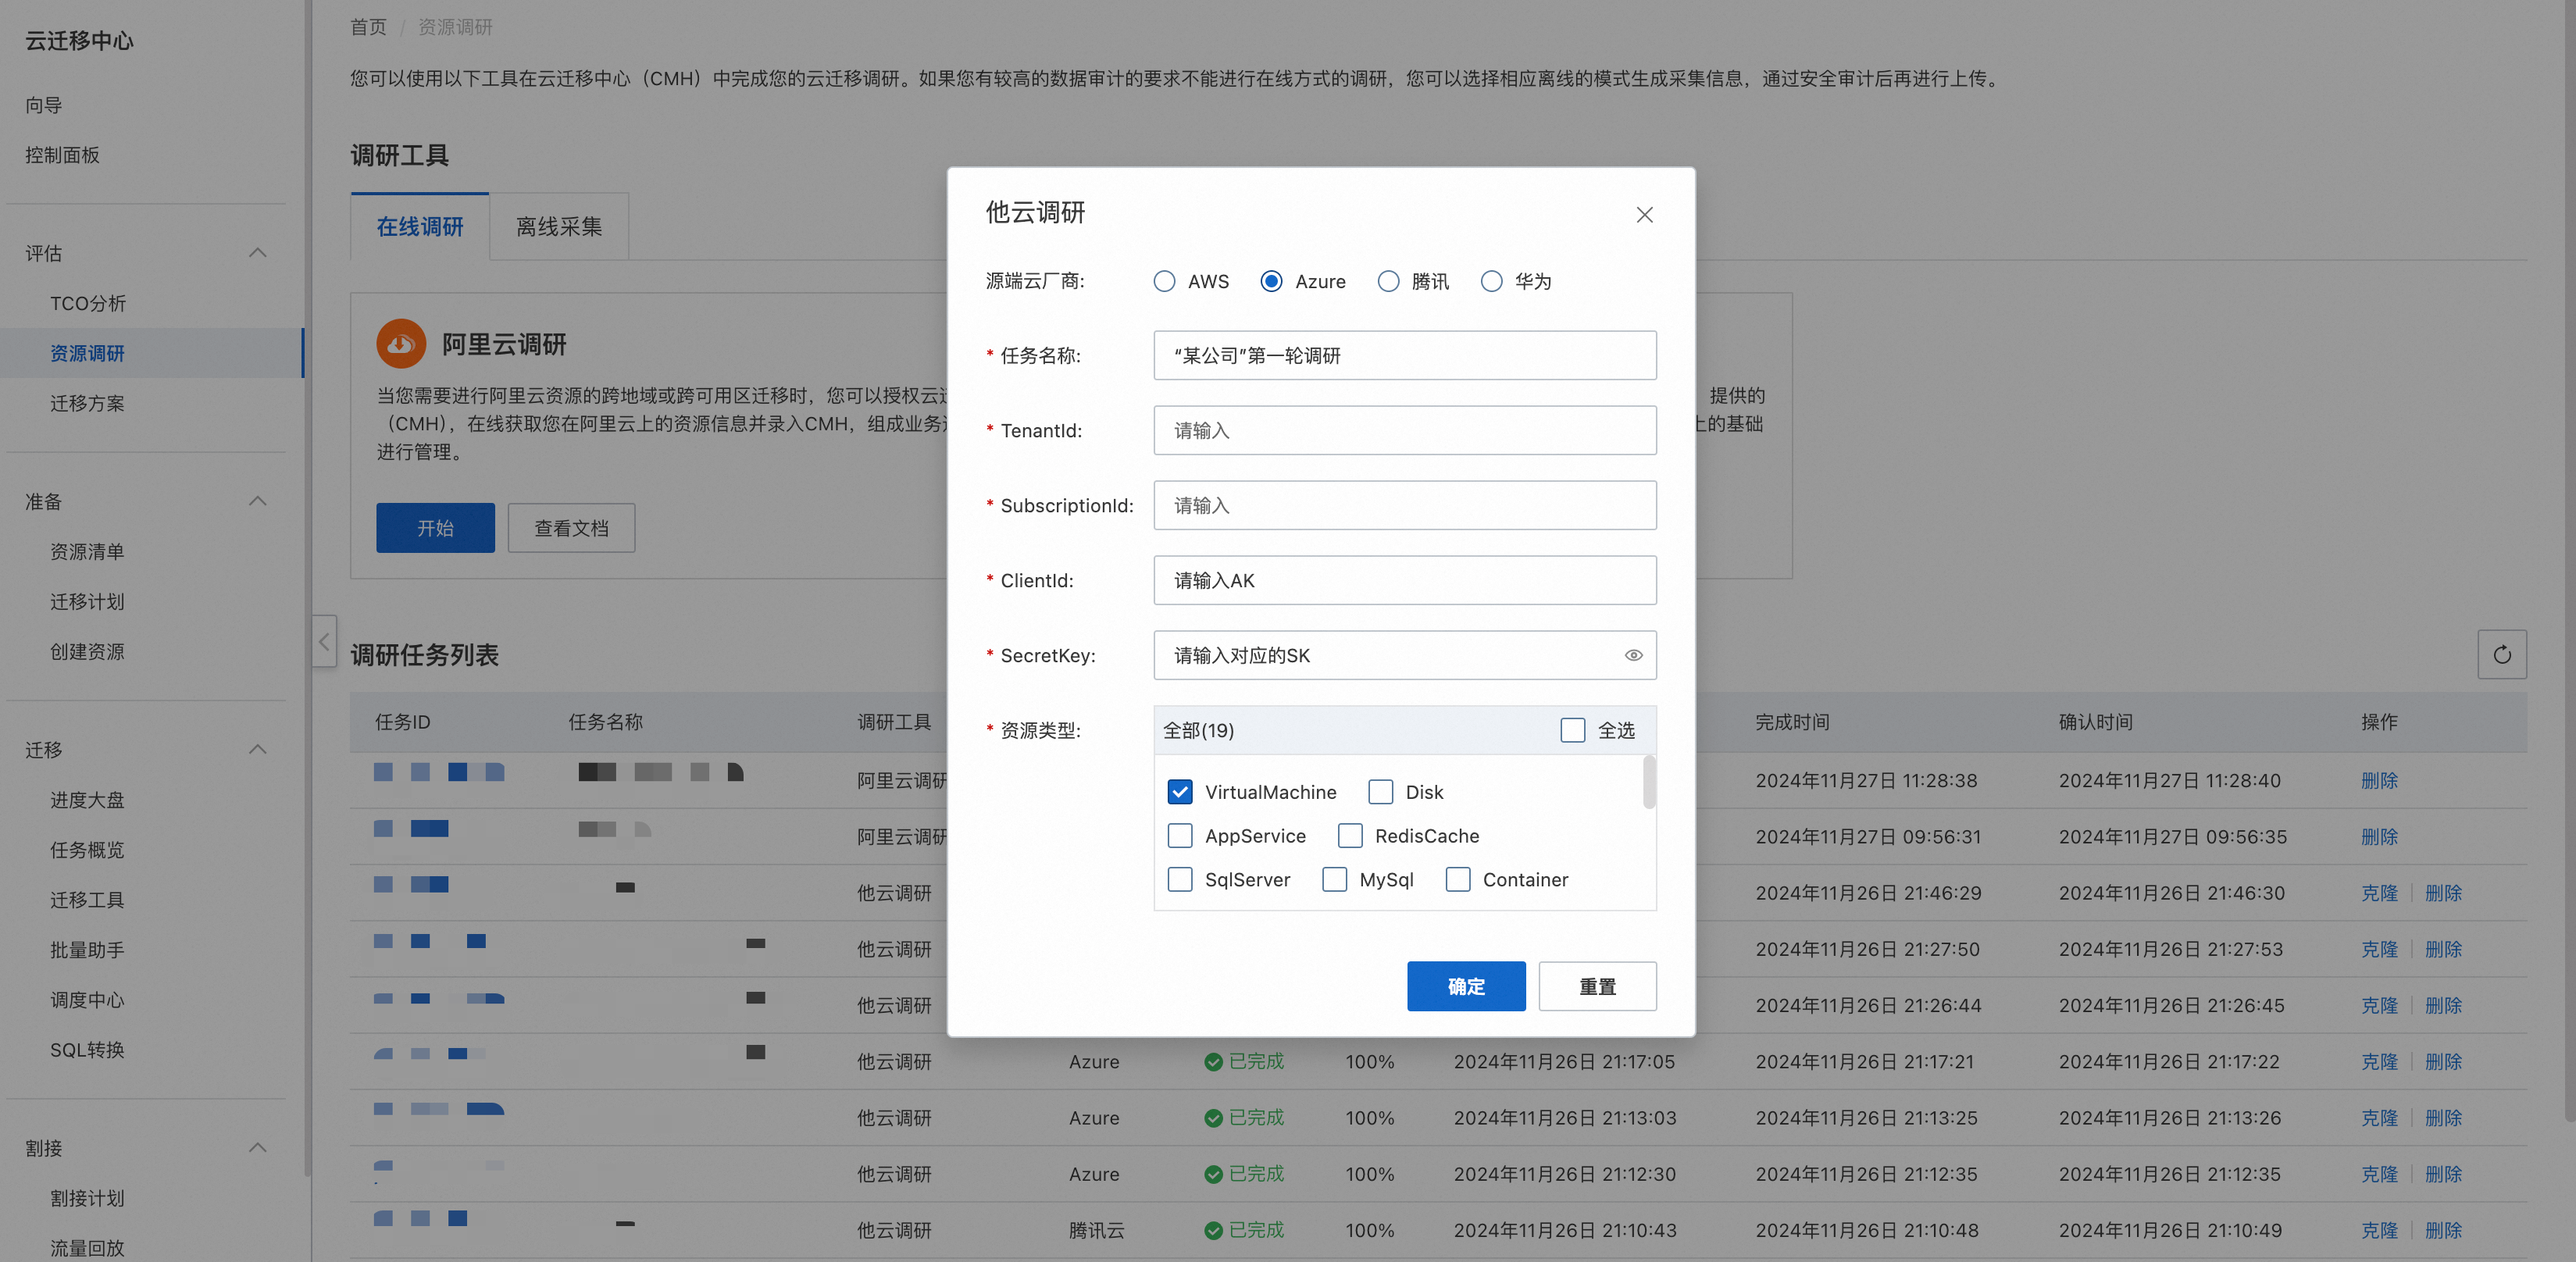Select the Azure radio button
This screenshot has height=1262, width=2576.
click(x=1271, y=281)
